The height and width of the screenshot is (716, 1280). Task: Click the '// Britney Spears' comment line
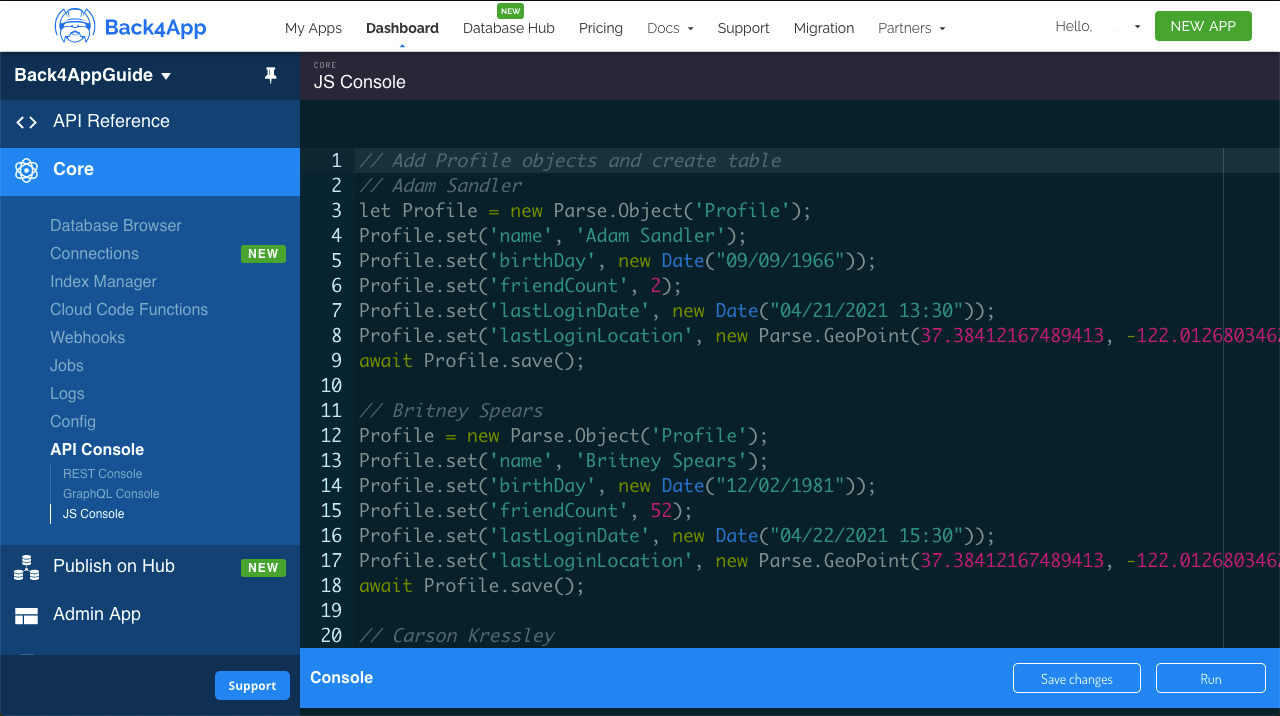[451, 411]
